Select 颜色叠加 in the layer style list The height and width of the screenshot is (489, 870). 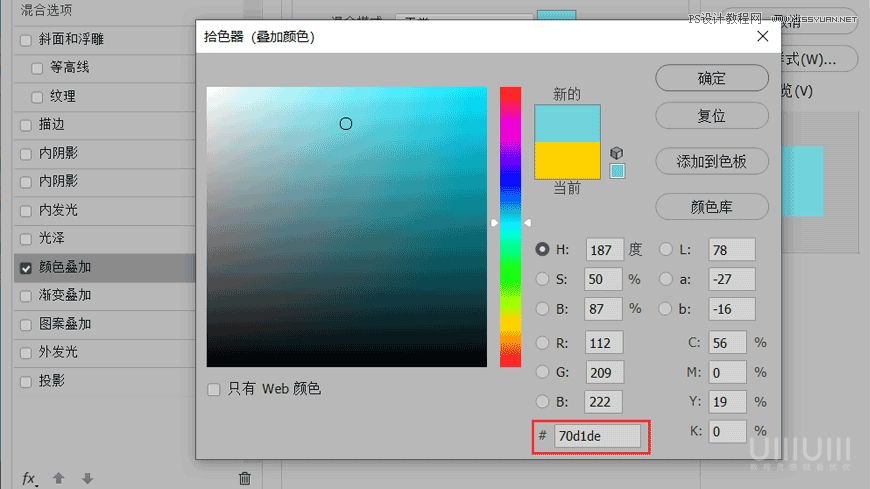(65, 267)
